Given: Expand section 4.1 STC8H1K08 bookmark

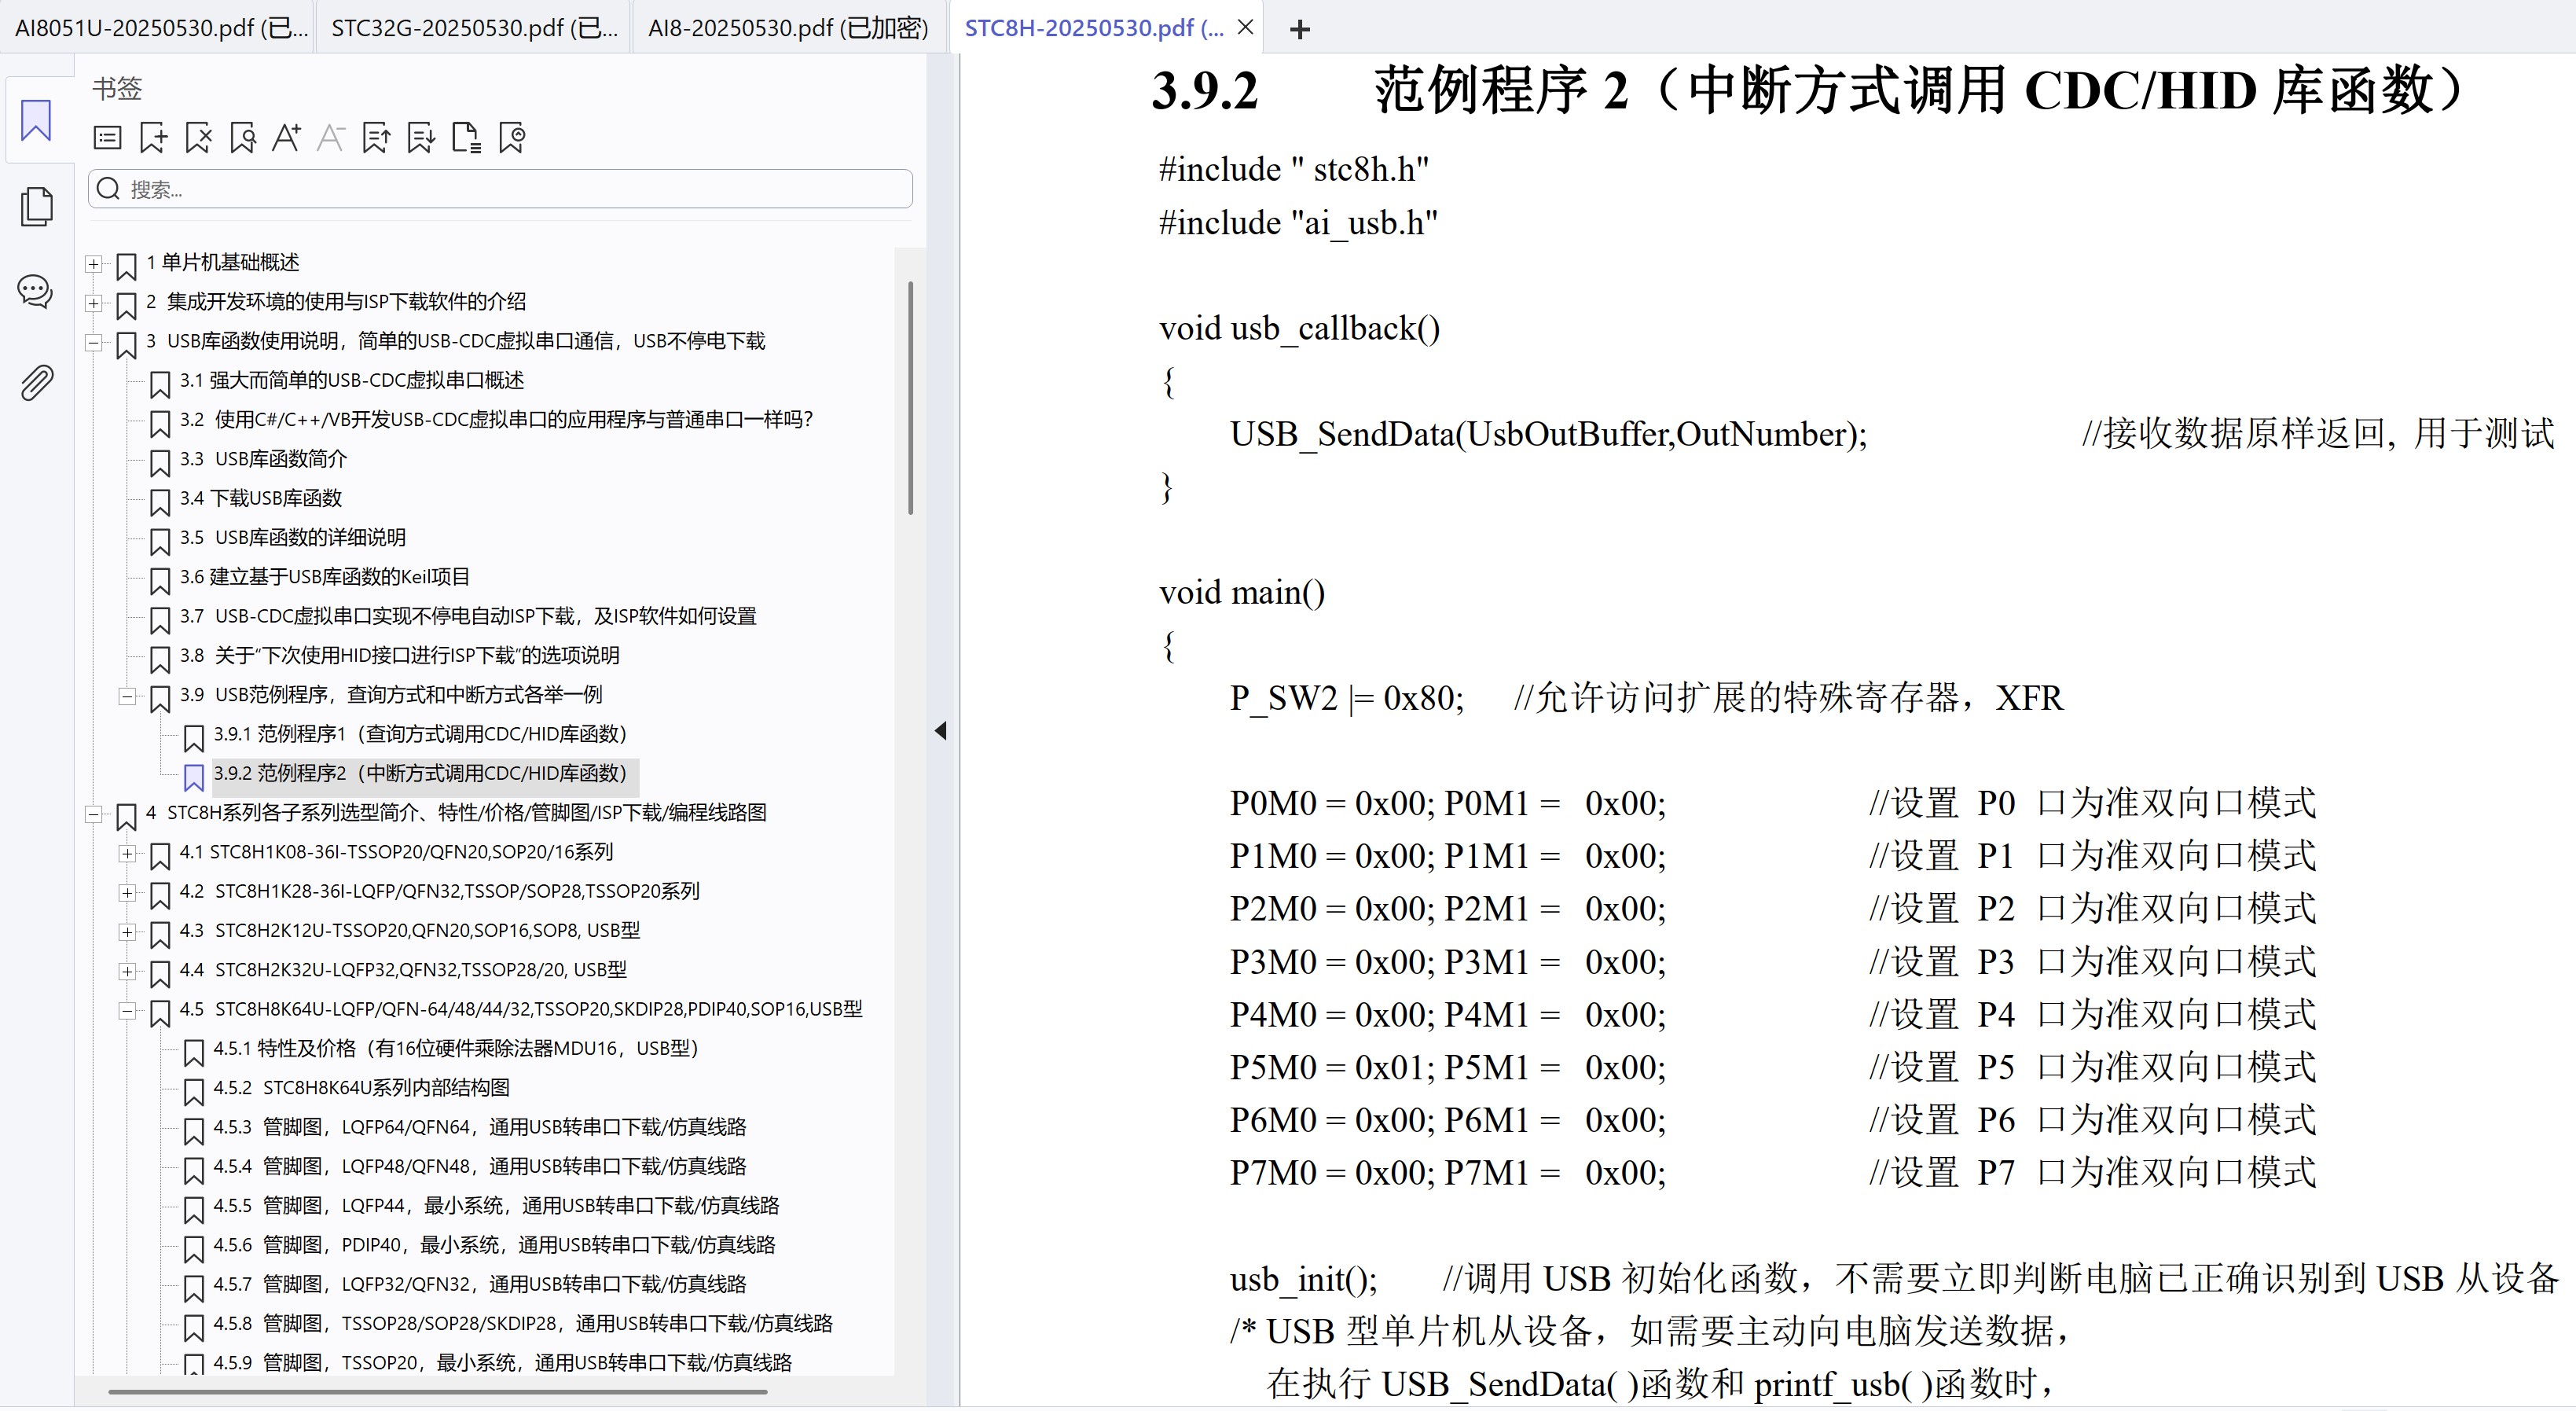Looking at the screenshot, I should pyautogui.click(x=127, y=853).
